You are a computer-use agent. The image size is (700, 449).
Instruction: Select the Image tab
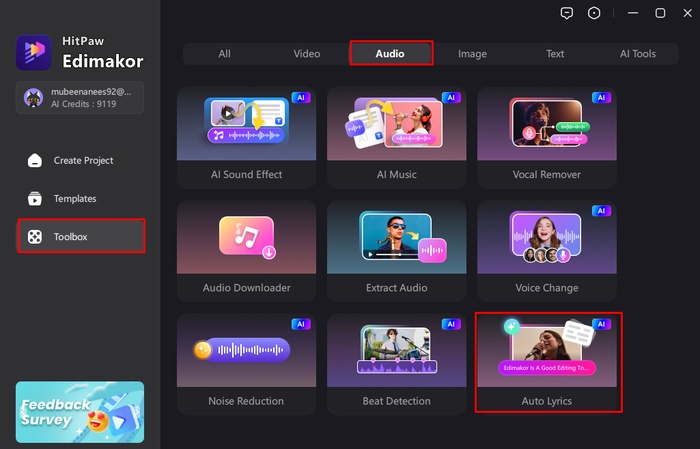click(x=472, y=54)
